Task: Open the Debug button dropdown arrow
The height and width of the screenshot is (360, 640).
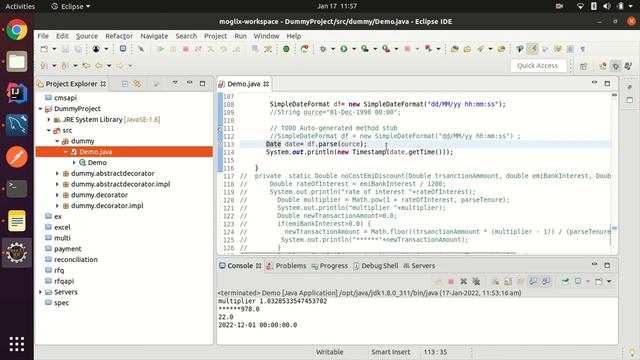Action: (333, 49)
